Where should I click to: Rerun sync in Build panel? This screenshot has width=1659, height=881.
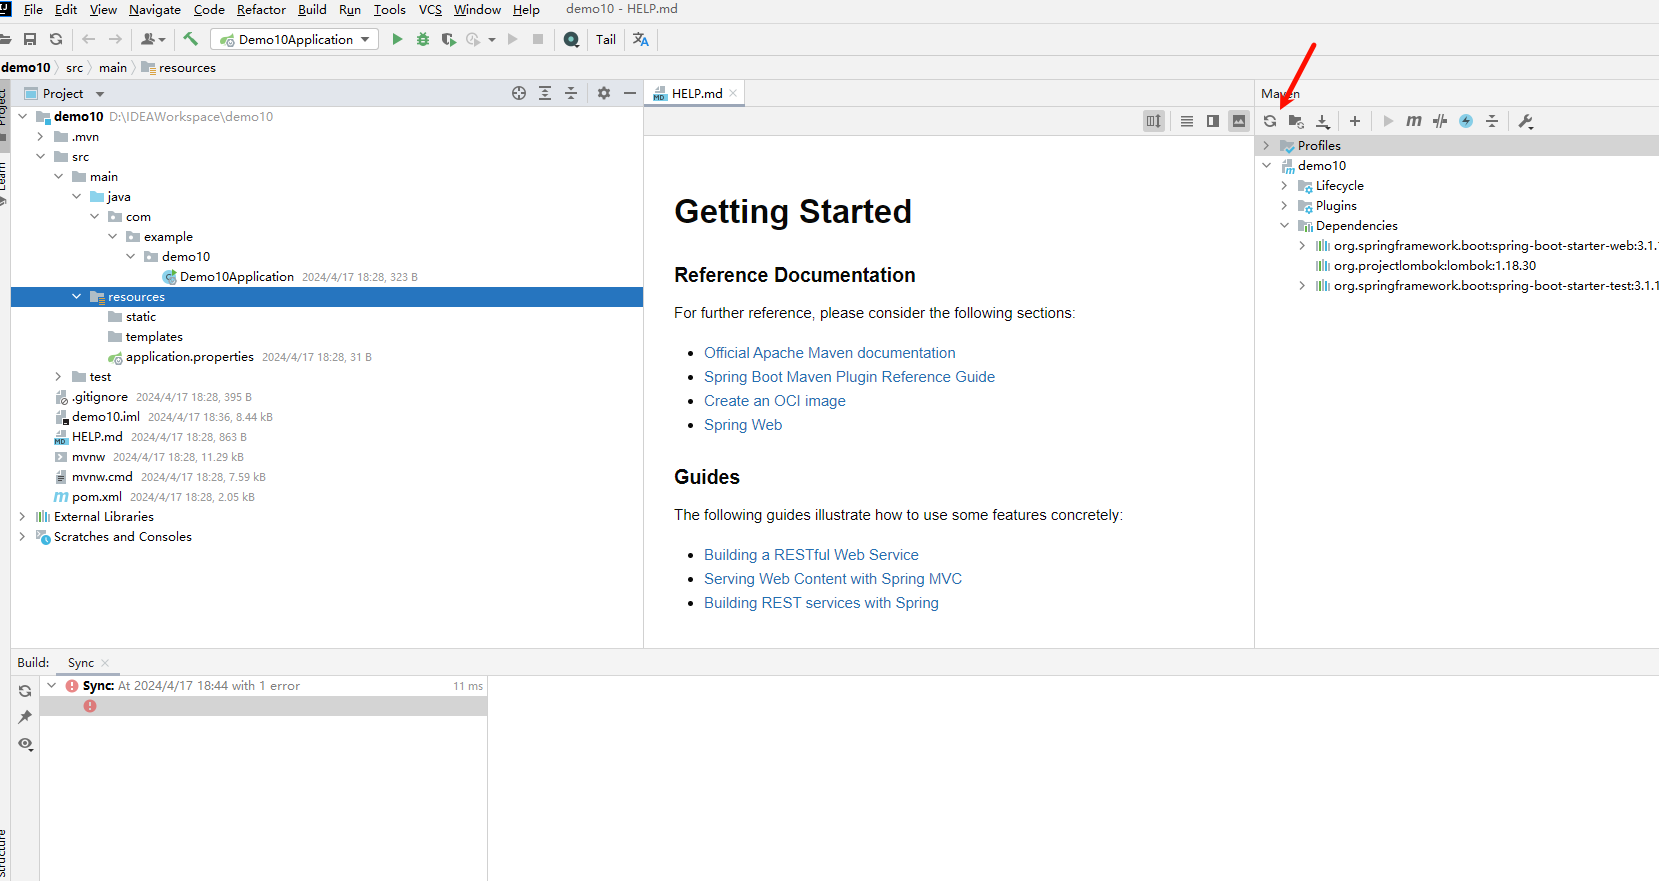coord(25,691)
